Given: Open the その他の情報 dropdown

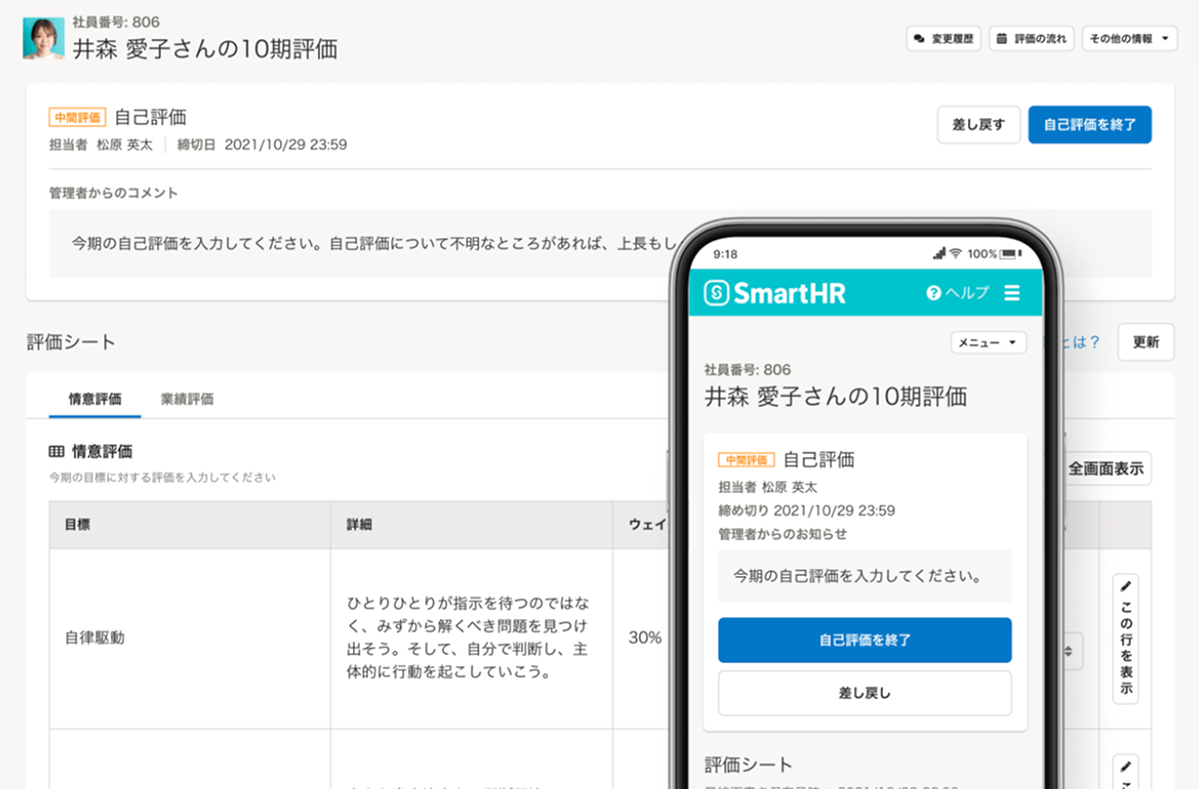Looking at the screenshot, I should (x=1128, y=38).
